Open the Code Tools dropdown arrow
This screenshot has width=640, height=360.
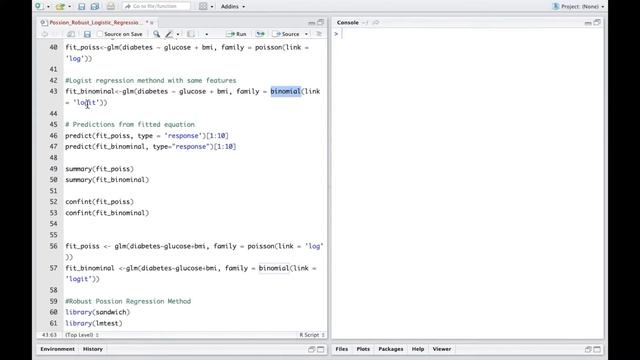178,35
